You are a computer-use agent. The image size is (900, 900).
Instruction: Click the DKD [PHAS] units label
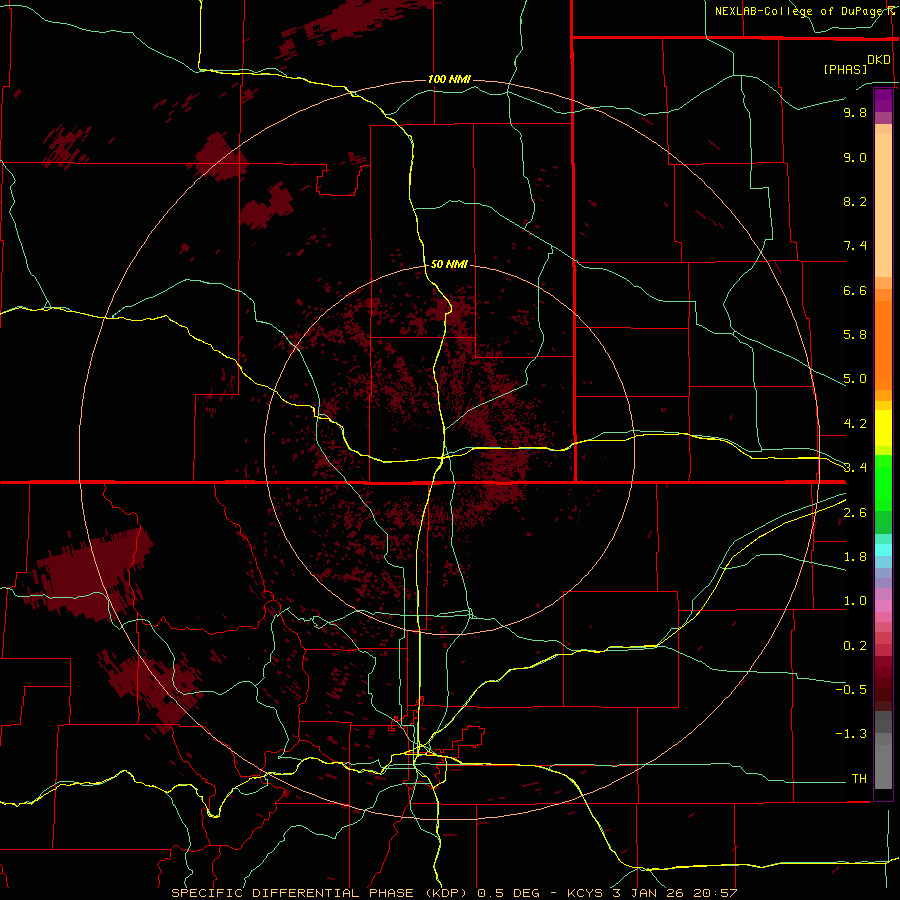pos(857,64)
